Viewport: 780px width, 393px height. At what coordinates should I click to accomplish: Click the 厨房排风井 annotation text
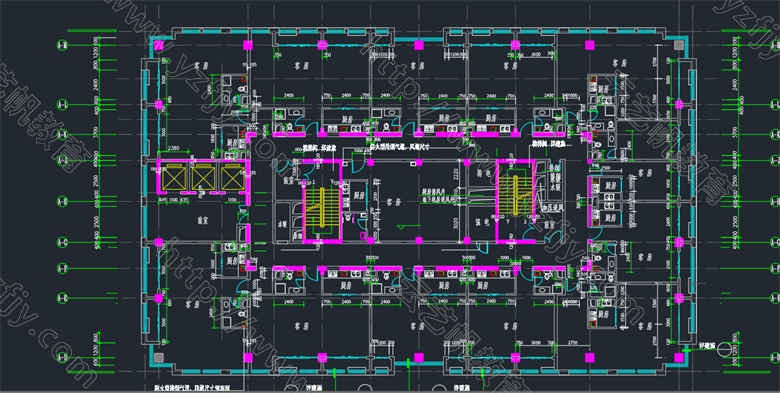[433, 191]
